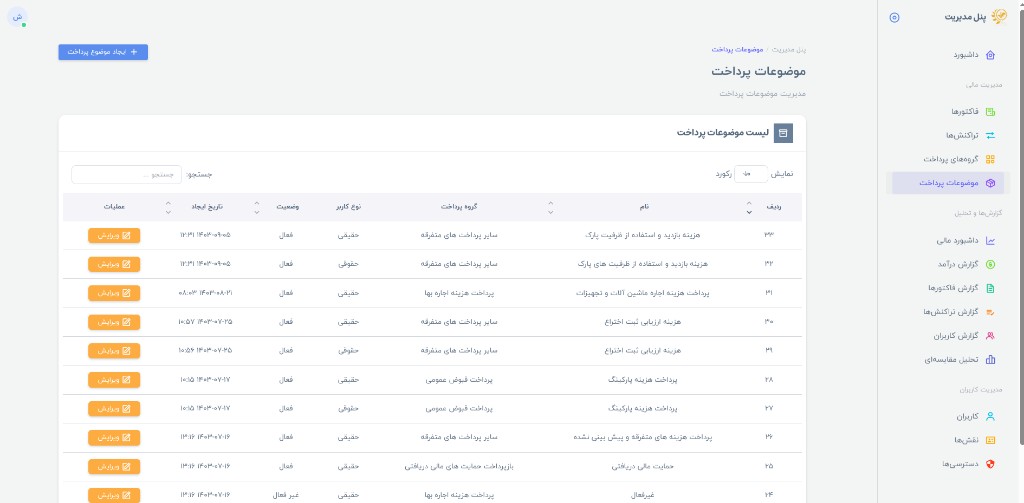Click فعال status in row ۲۹
Viewport: 1024px width, 503px height.
click(x=285, y=350)
